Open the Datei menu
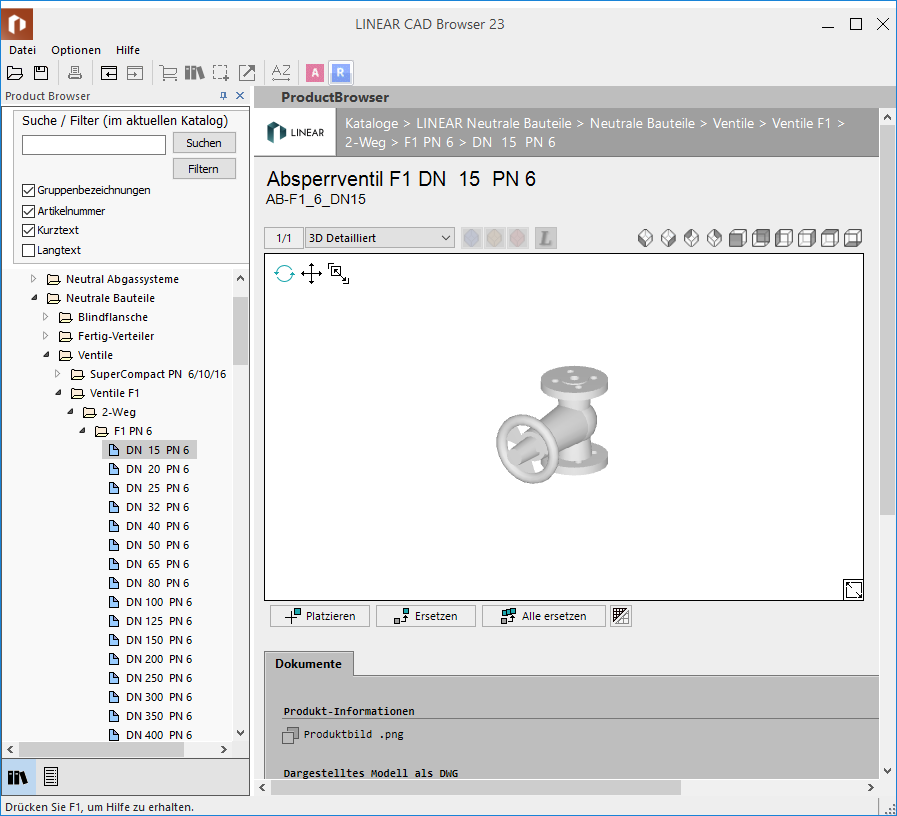Image resolution: width=897 pixels, height=816 pixels. point(22,50)
